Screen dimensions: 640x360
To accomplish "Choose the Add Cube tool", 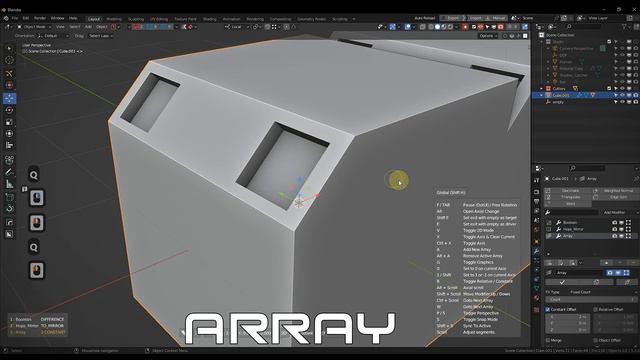I will pos(9,197).
